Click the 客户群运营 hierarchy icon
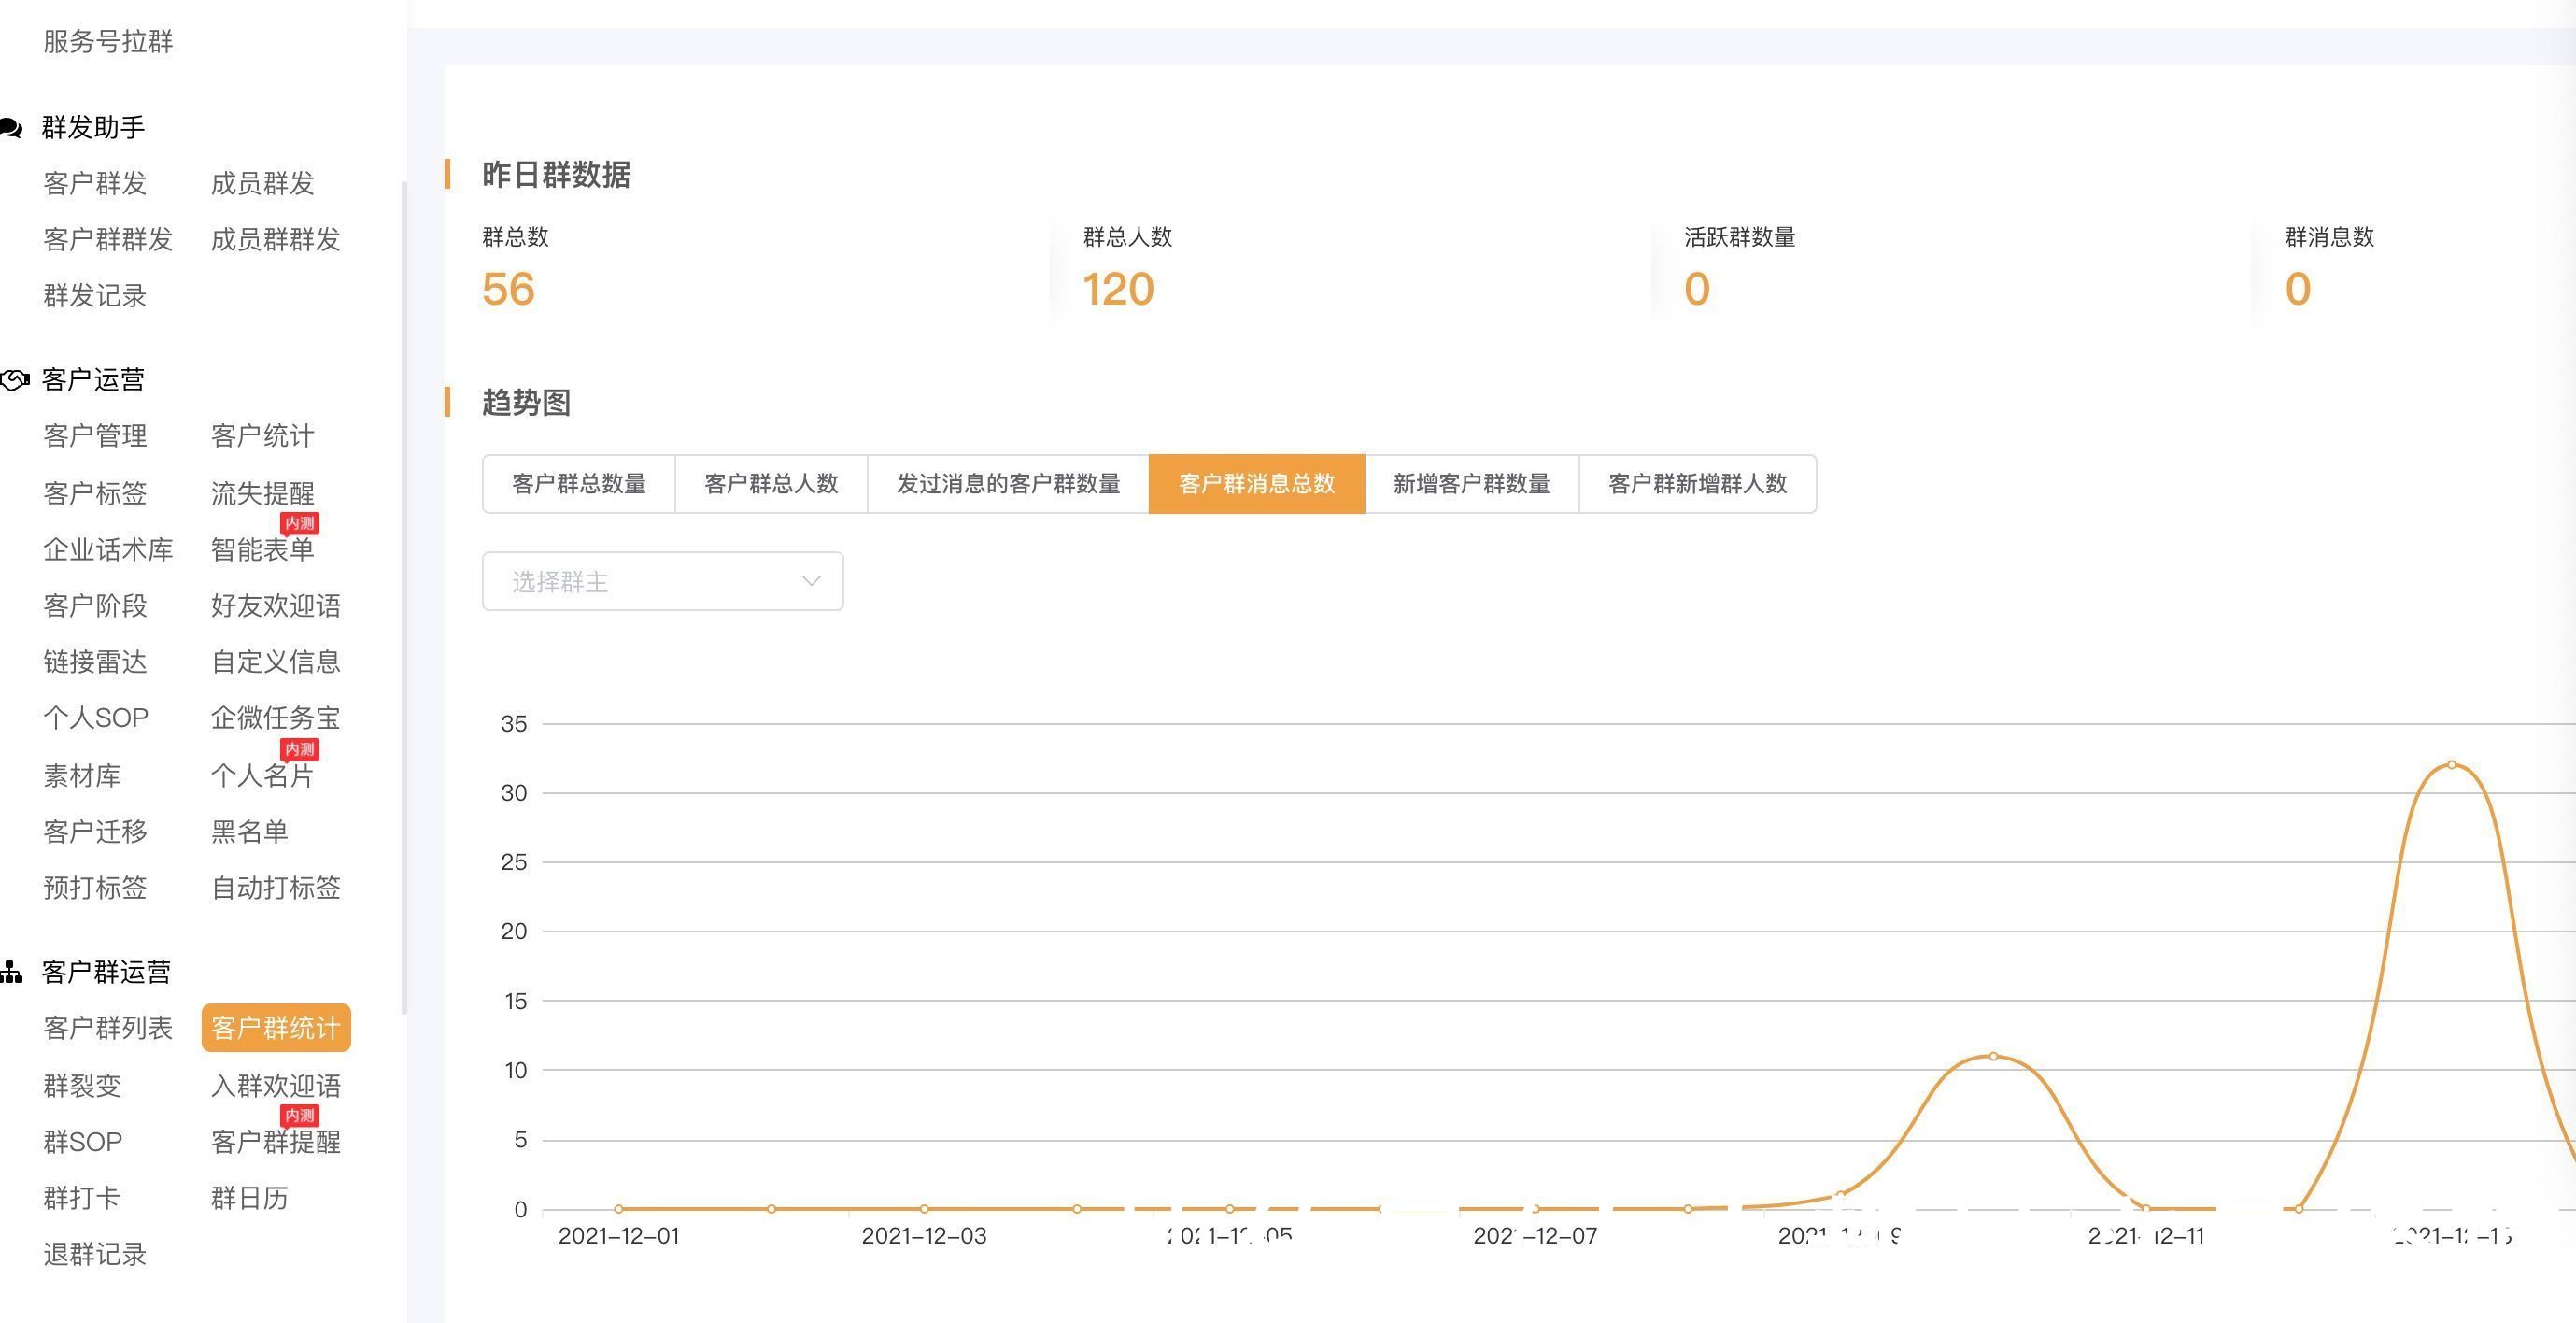Image resolution: width=2576 pixels, height=1323 pixels. pyautogui.click(x=11, y=972)
